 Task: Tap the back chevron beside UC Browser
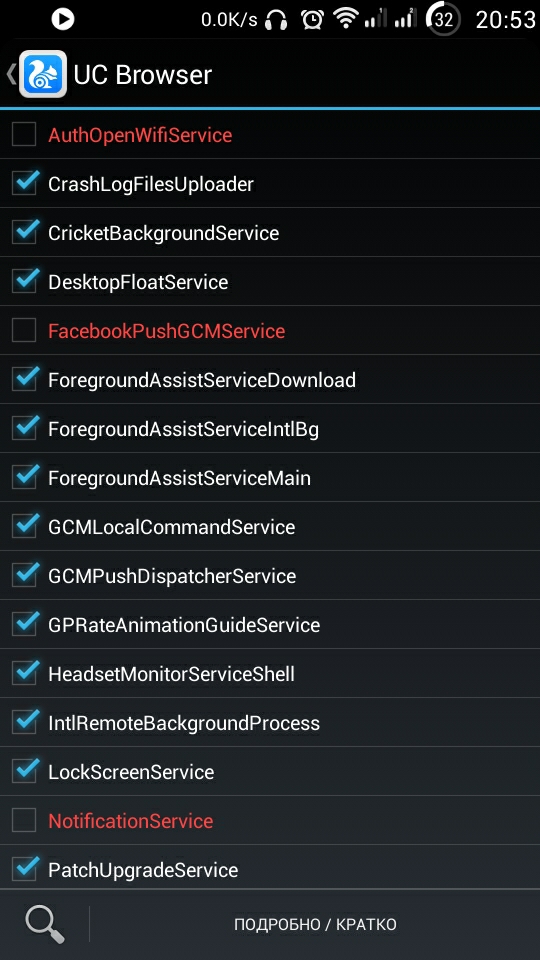pos(10,74)
